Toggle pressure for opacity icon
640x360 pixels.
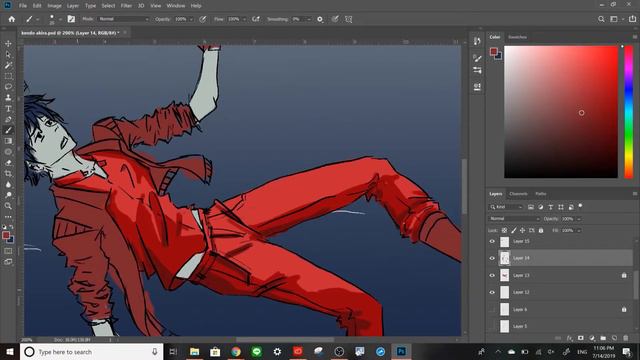(x=203, y=19)
